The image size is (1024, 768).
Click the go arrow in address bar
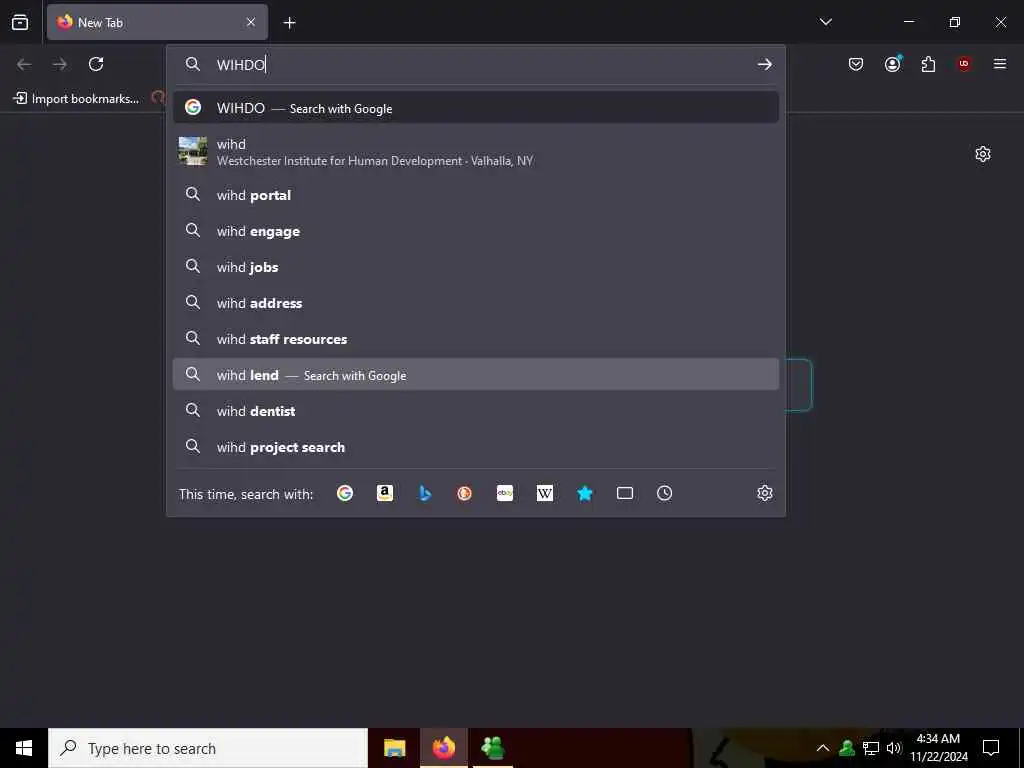click(764, 64)
